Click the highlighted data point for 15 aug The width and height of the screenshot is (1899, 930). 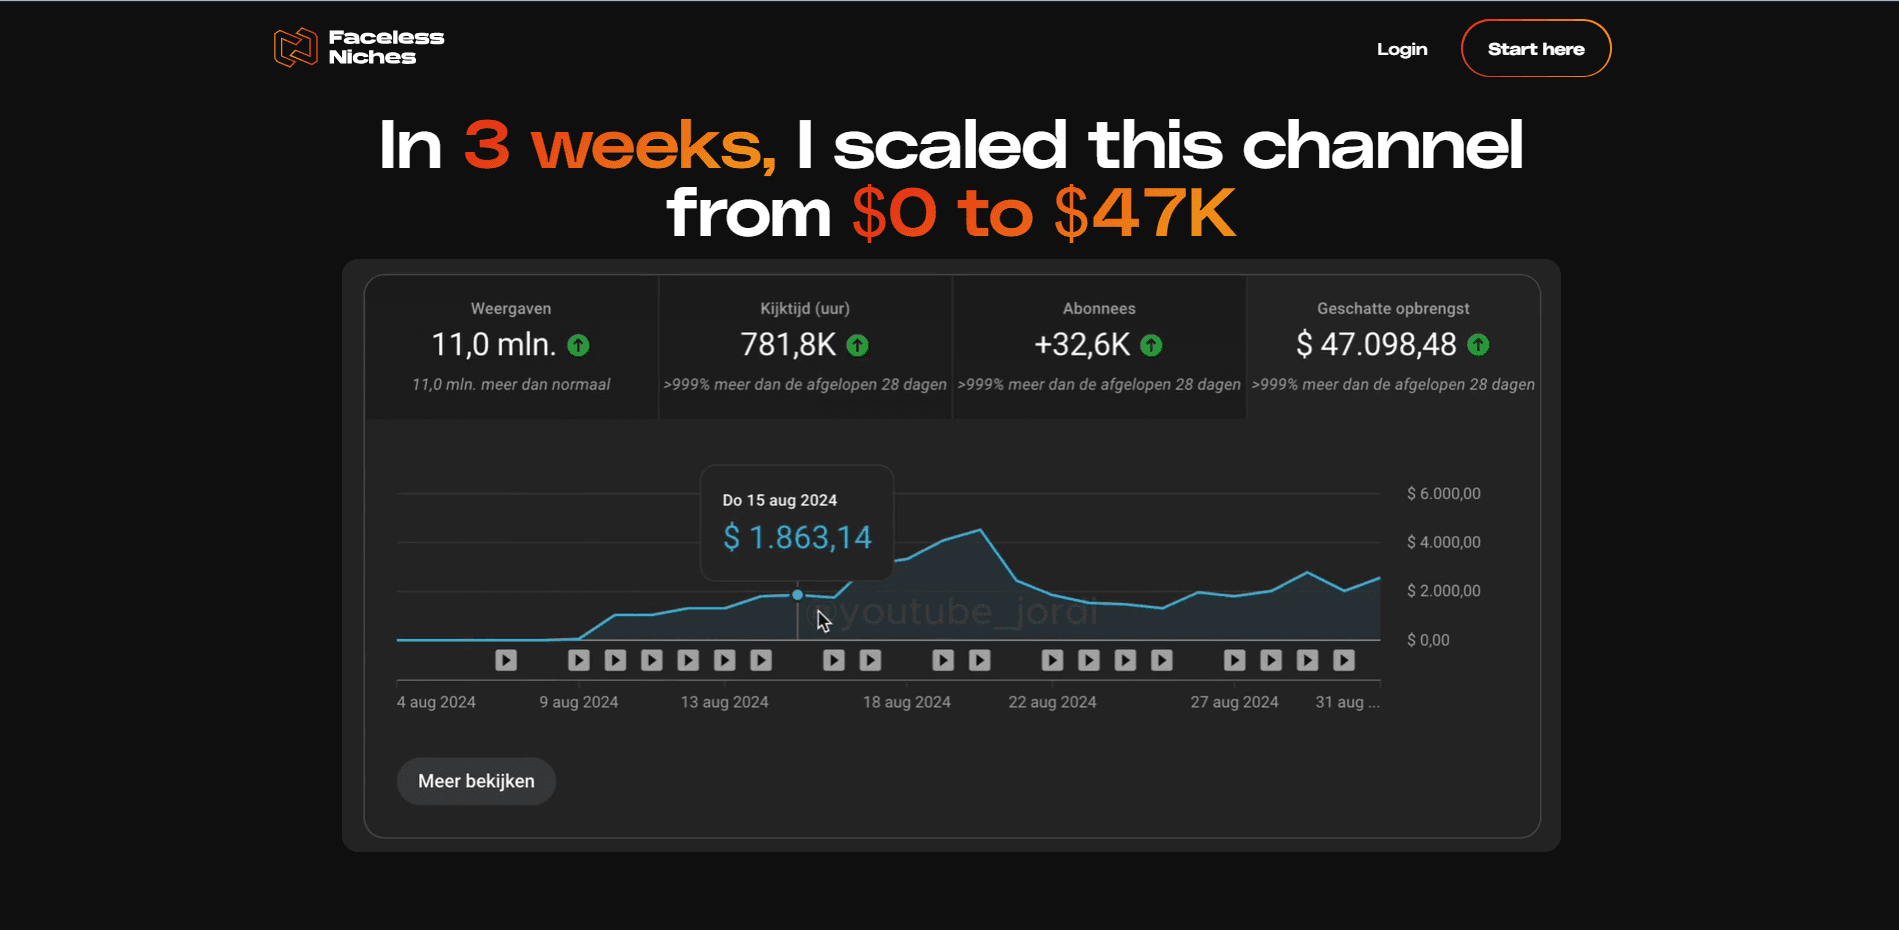(797, 595)
